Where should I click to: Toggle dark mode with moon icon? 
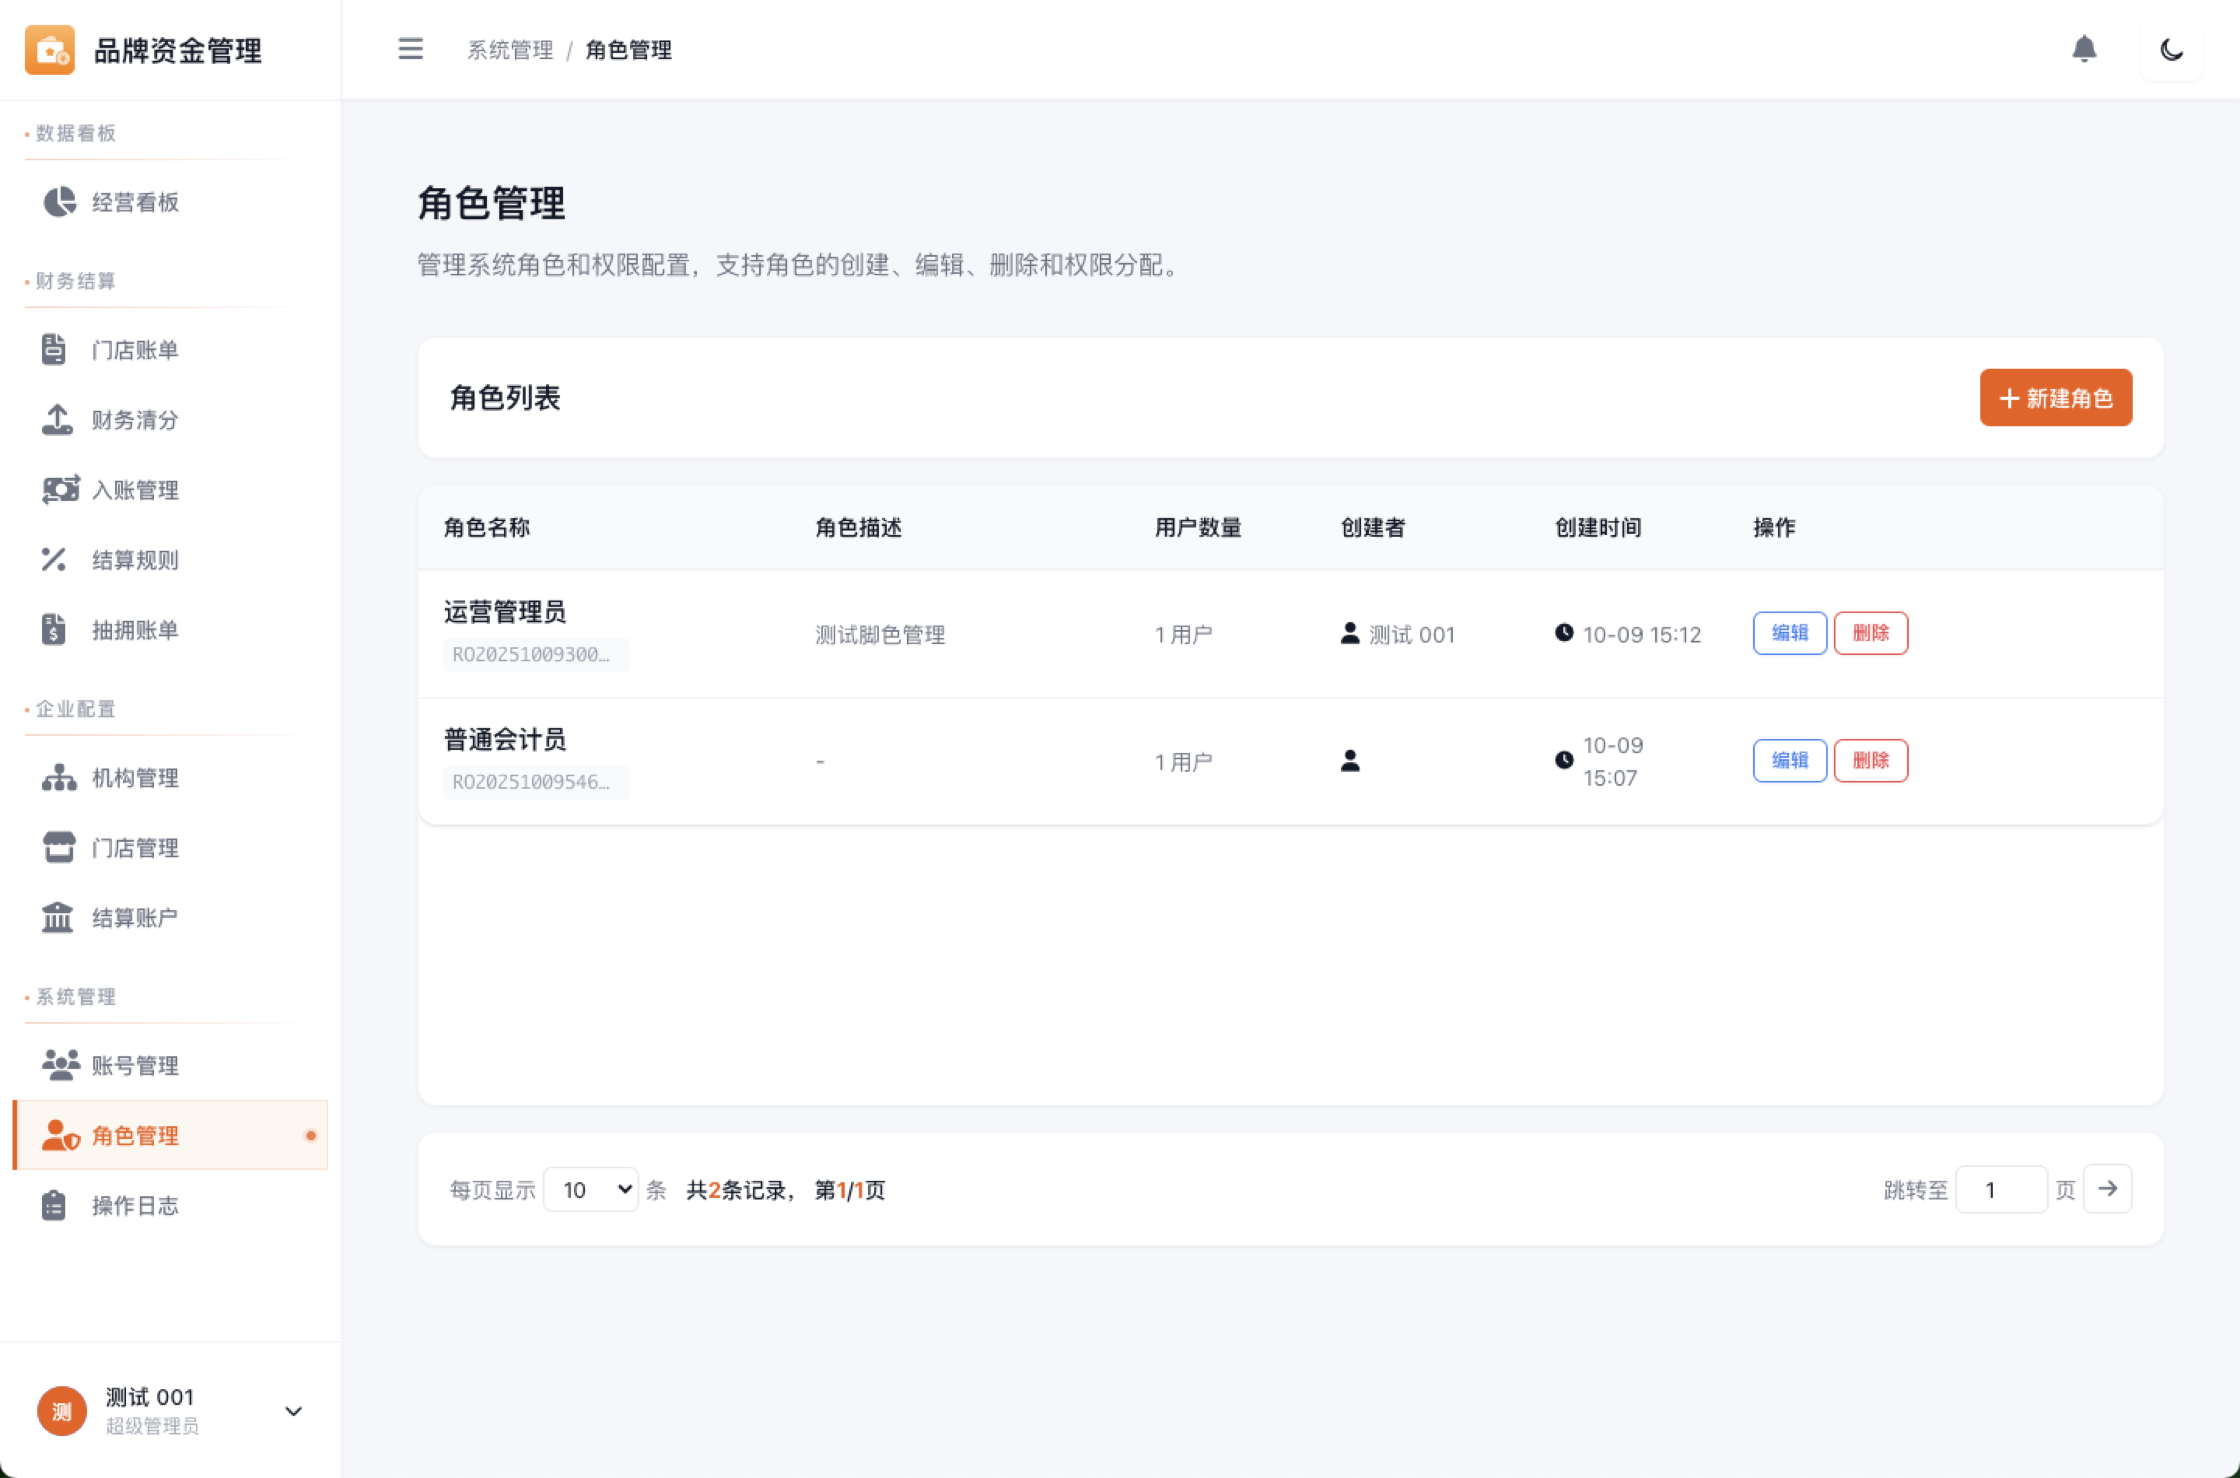[x=2171, y=49]
